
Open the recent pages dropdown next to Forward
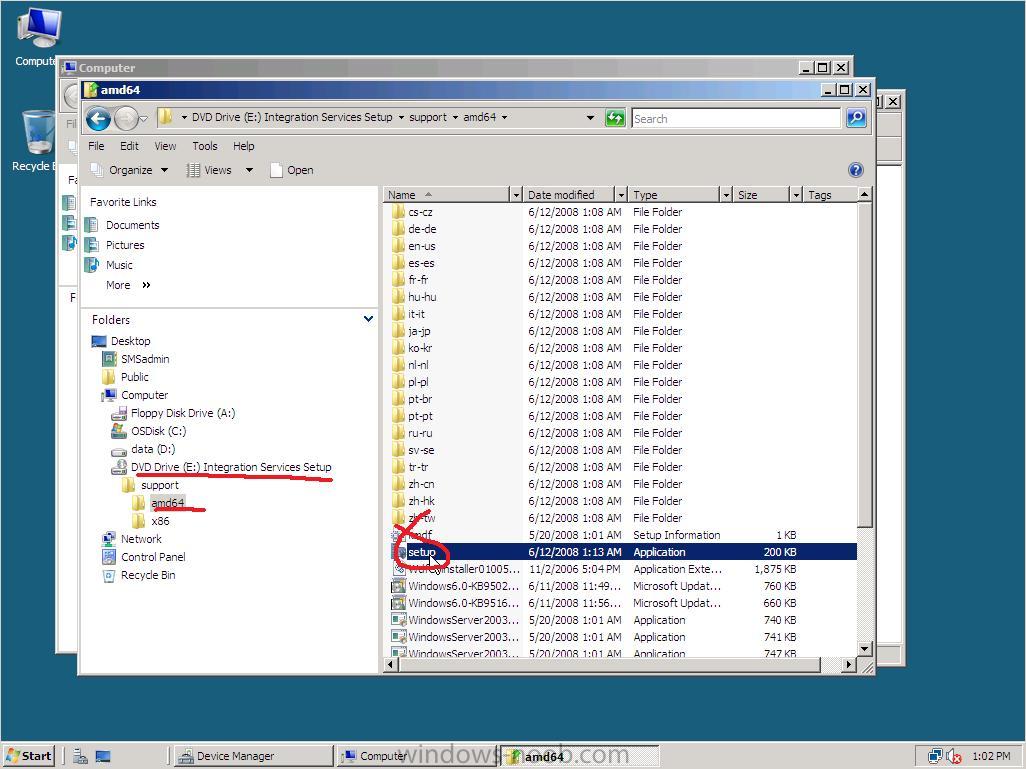click(x=144, y=118)
